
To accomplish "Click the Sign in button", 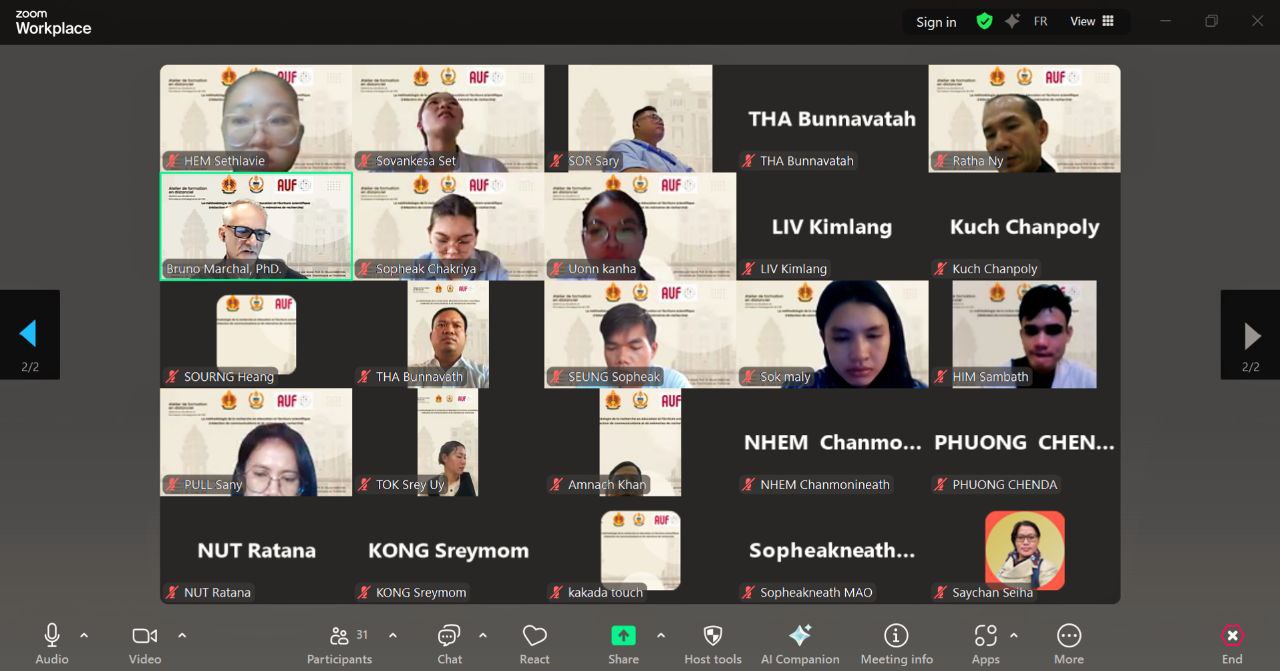I will coord(936,22).
